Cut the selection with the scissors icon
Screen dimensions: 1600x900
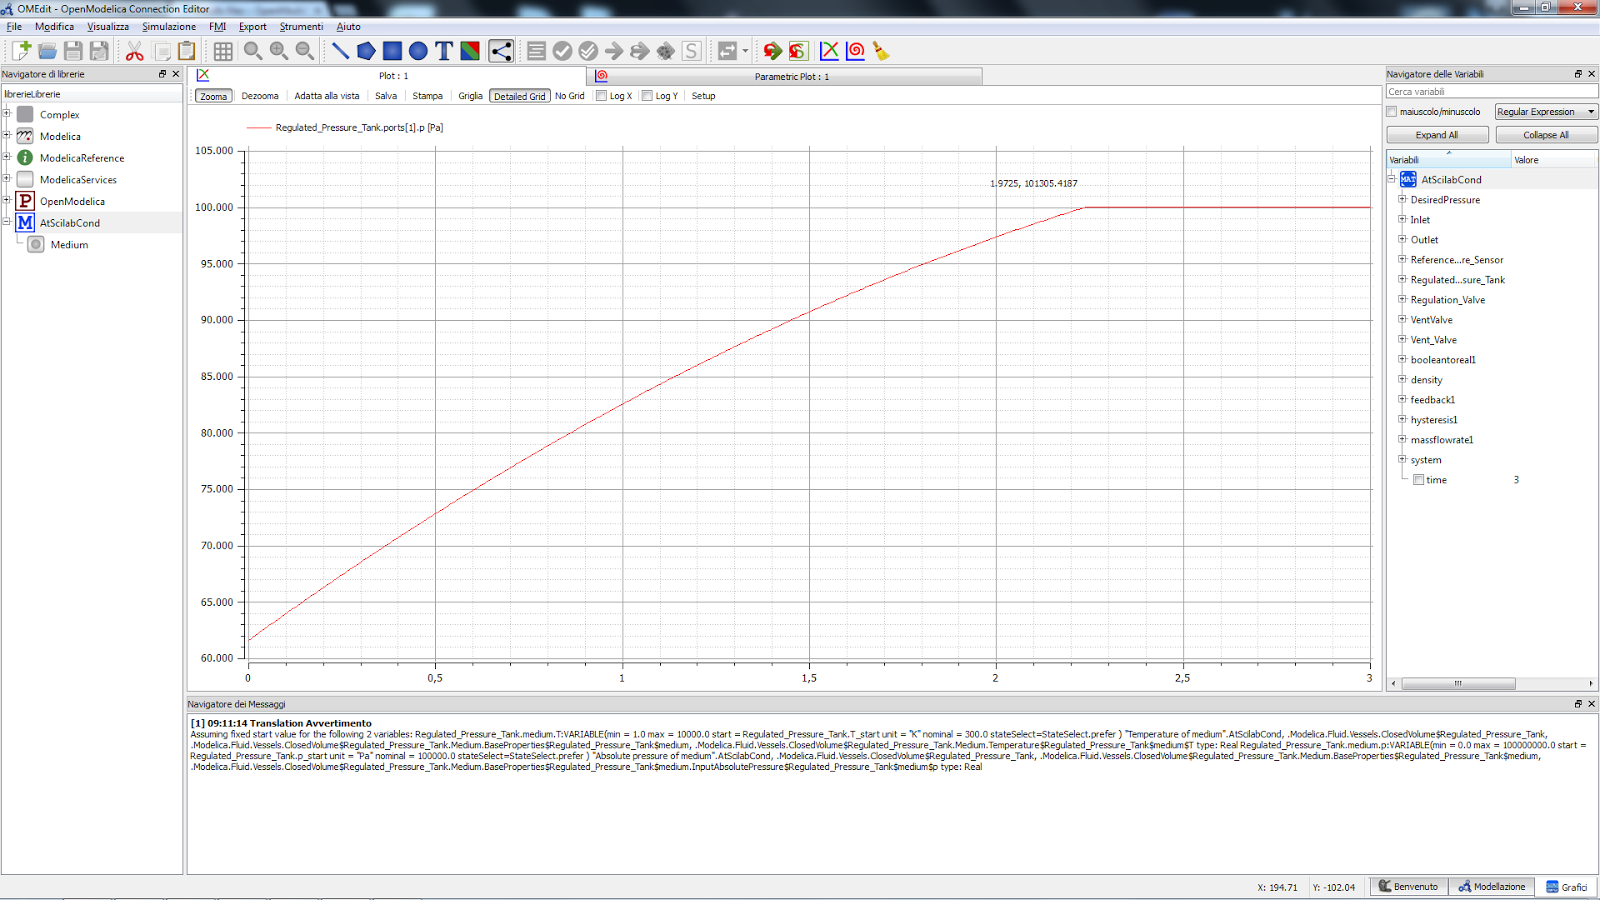[x=134, y=51]
